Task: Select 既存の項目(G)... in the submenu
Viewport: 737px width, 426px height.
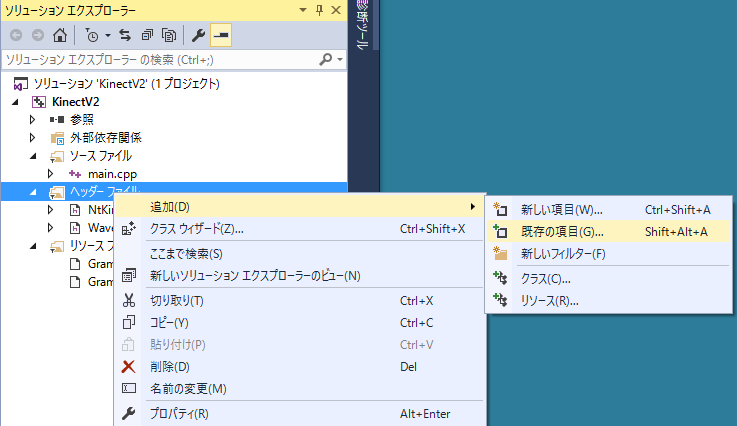Action: click(x=561, y=231)
